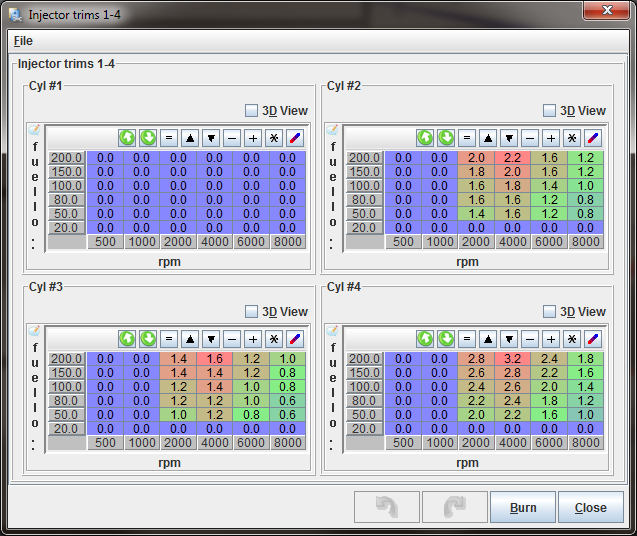Click green up-arrow icon in Cyl #1 toolbar
Screen dimensions: 637x536
pyautogui.click(x=127, y=138)
